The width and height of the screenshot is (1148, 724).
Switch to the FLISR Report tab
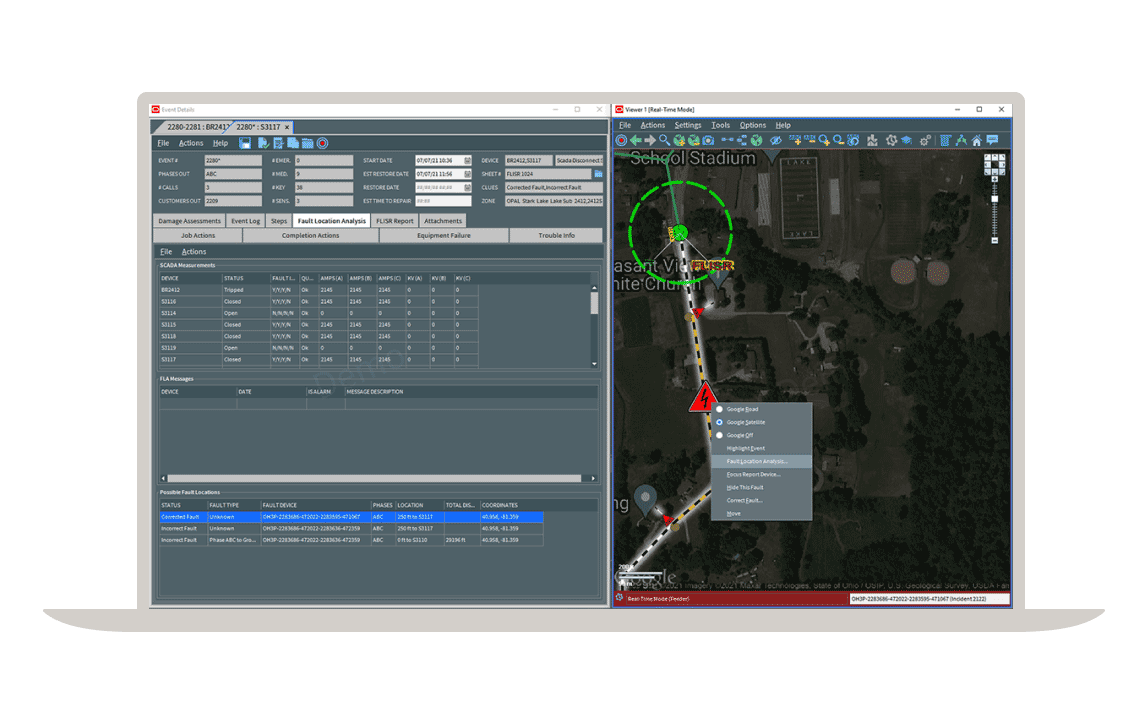[x=395, y=221]
